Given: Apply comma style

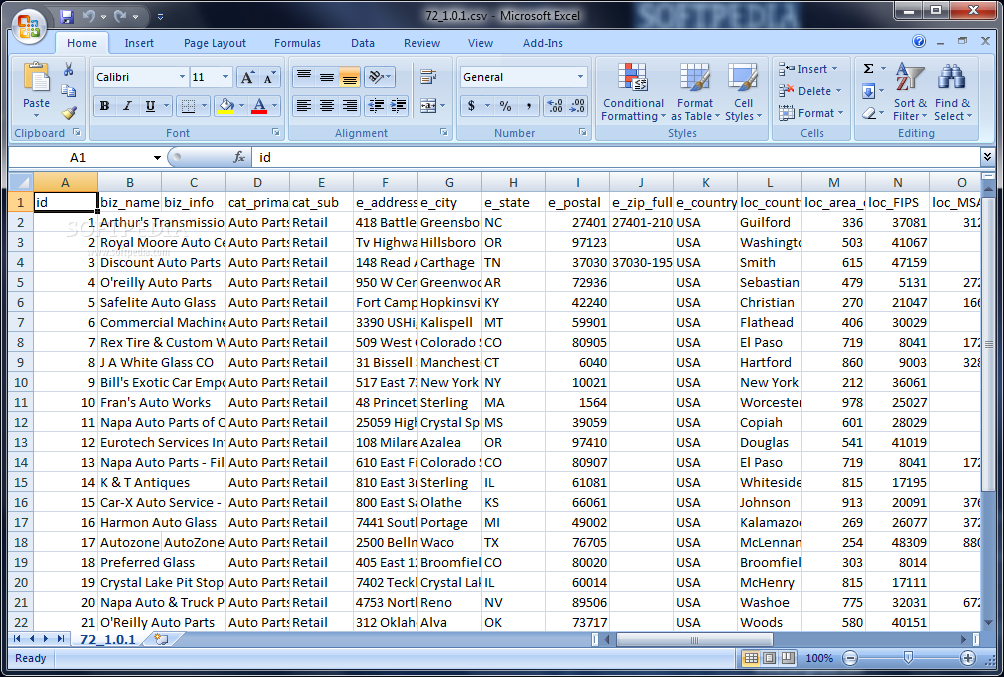Looking at the screenshot, I should point(528,106).
